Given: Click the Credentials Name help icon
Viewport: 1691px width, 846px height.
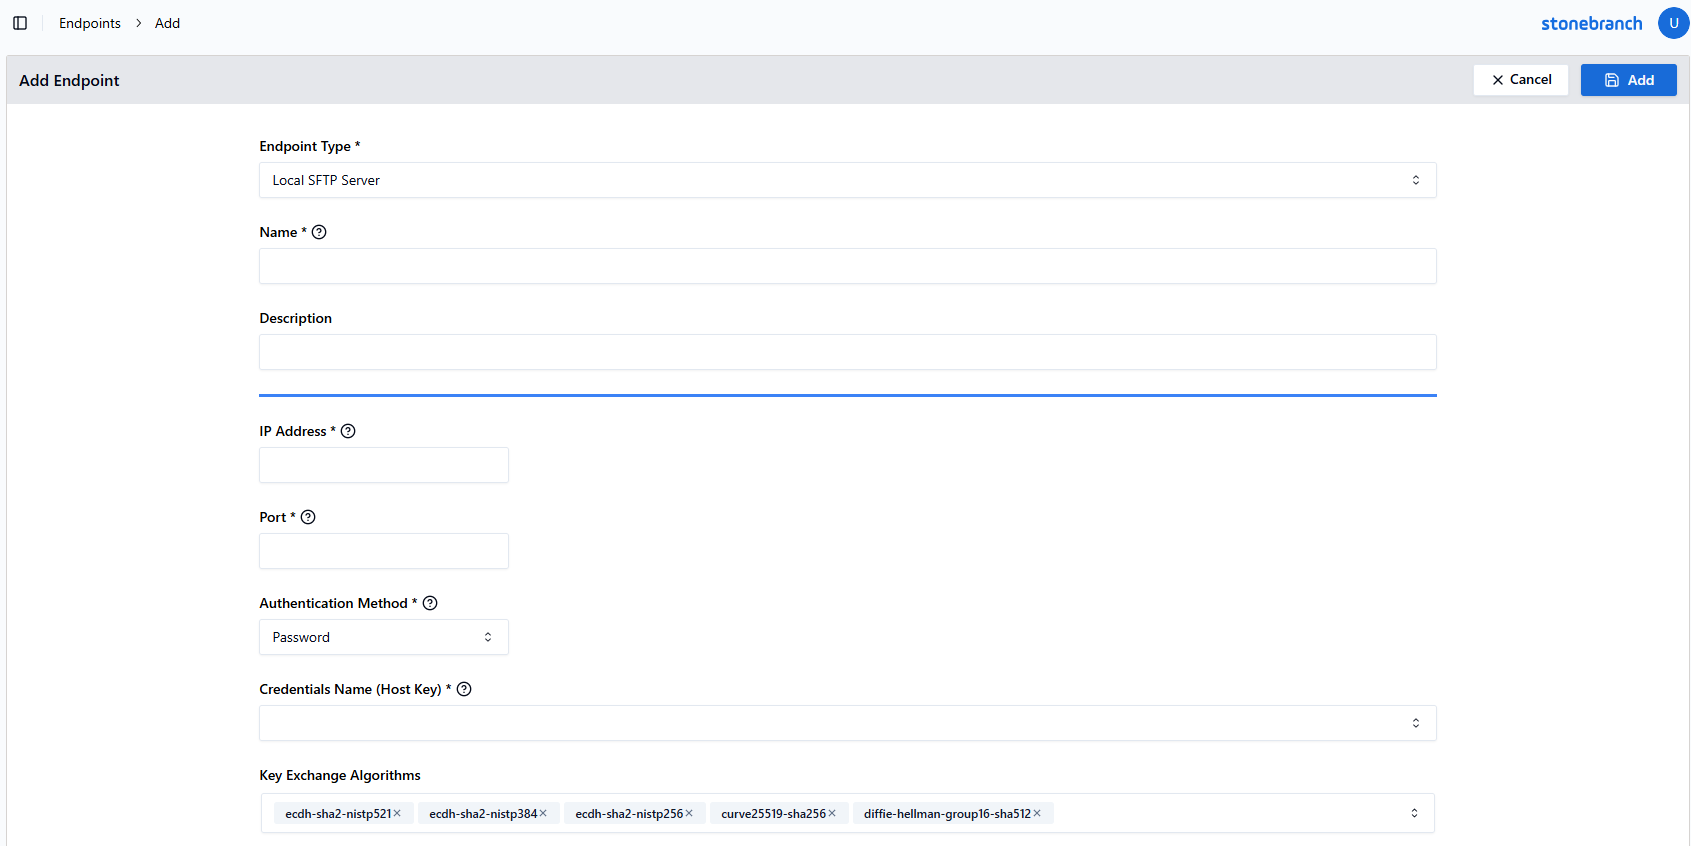Looking at the screenshot, I should click(x=464, y=689).
